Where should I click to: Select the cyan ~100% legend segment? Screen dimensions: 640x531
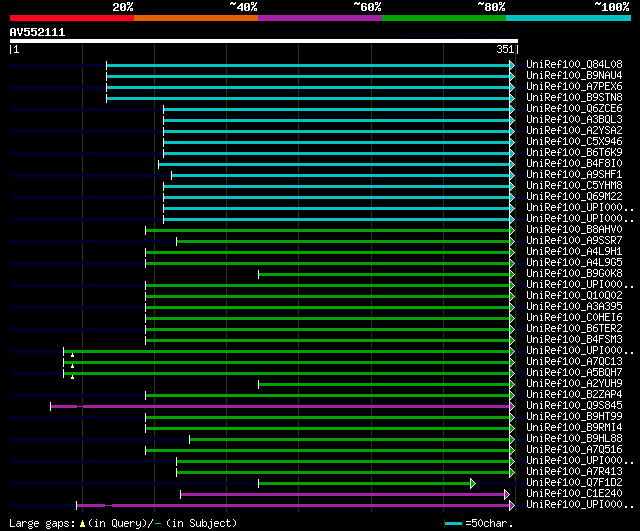coord(569,18)
